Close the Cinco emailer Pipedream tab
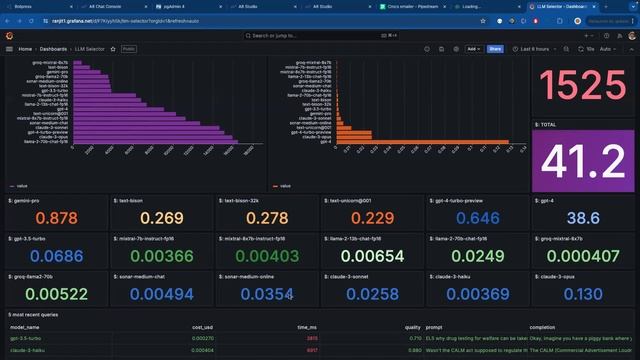The image size is (640, 360). coord(444,7)
